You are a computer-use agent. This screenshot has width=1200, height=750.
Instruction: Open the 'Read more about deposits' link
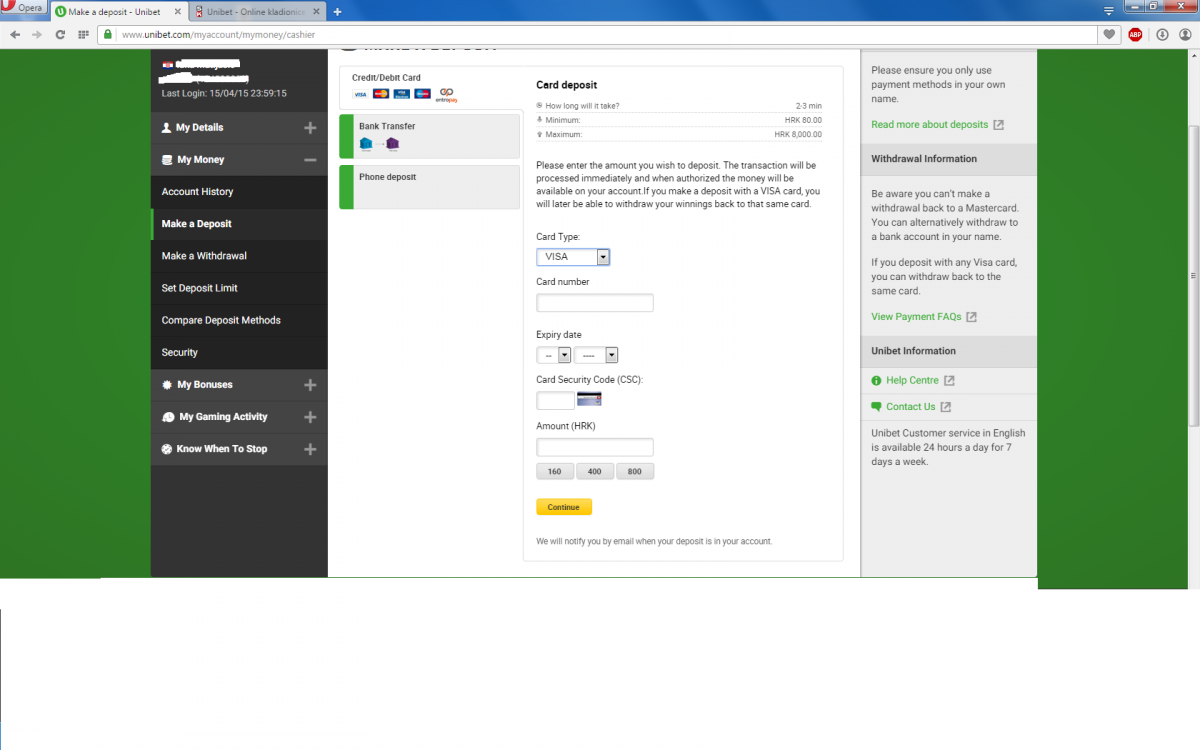click(930, 125)
